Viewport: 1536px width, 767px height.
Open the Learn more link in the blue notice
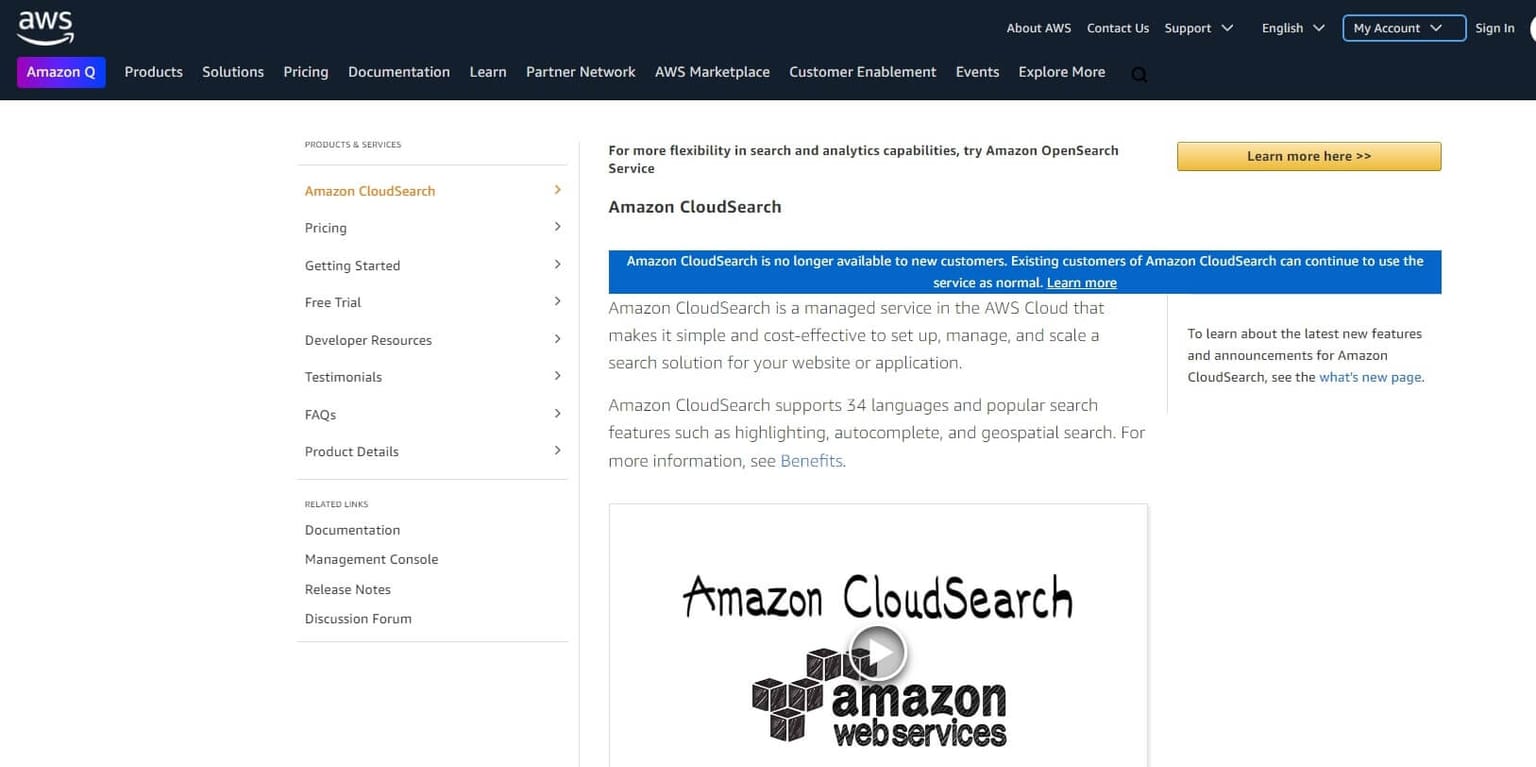click(1081, 282)
